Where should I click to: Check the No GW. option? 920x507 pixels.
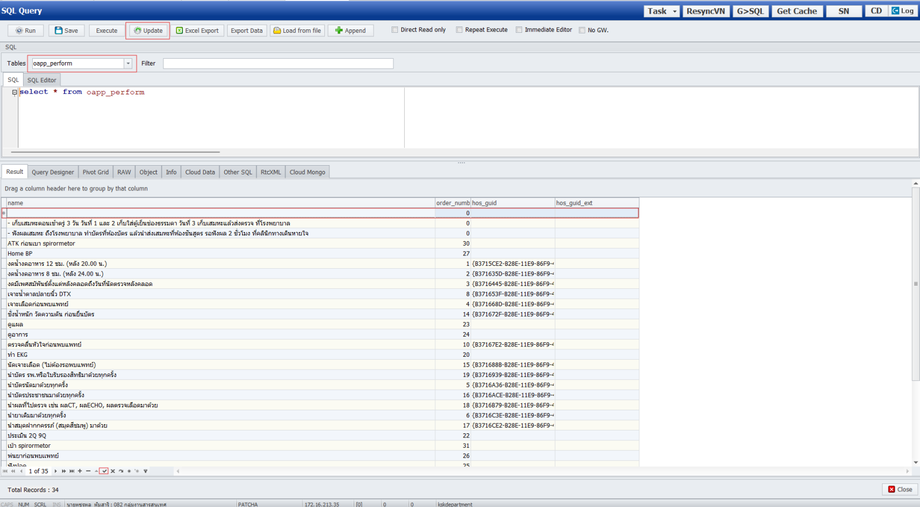point(582,30)
